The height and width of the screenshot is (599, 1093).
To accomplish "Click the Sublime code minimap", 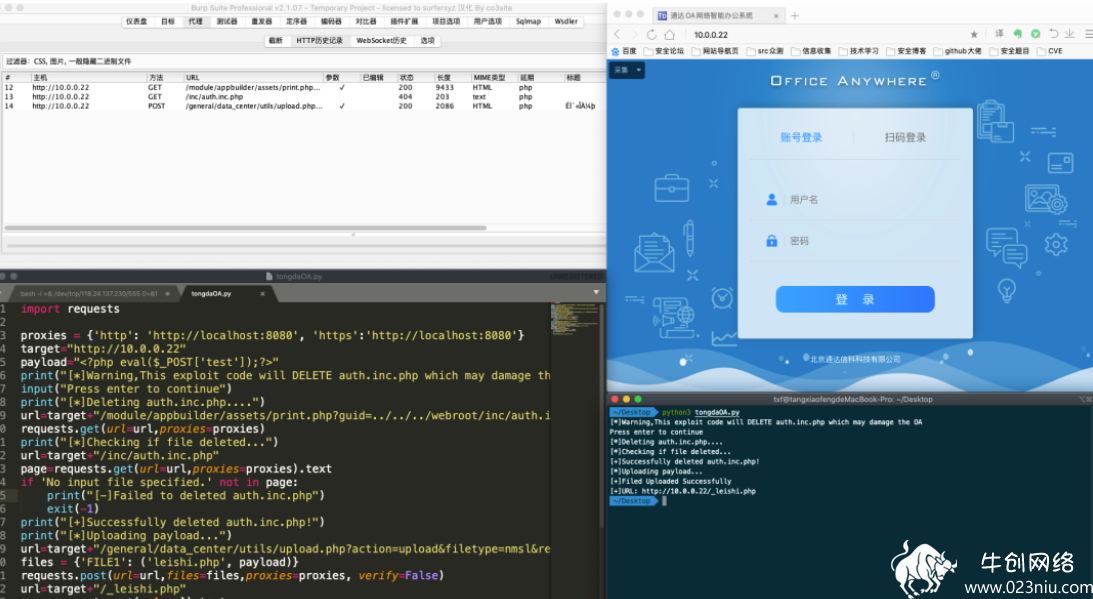I will (574, 319).
